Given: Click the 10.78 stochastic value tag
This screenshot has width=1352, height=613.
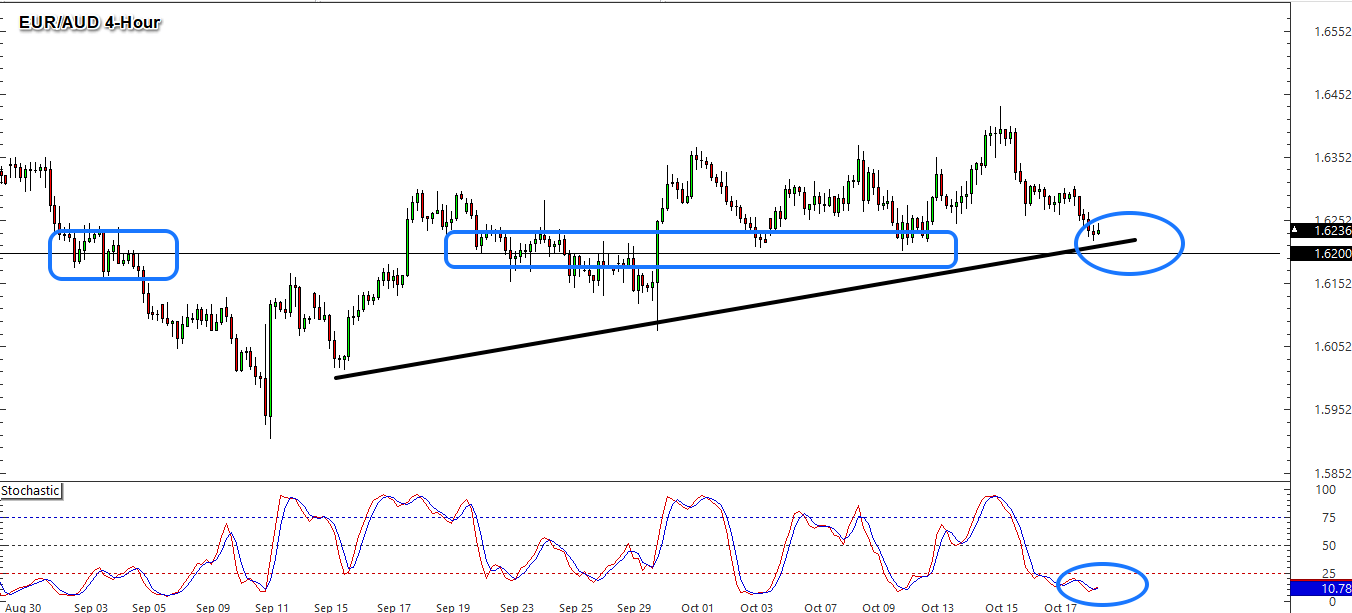Looking at the screenshot, I should (x=1321, y=590).
